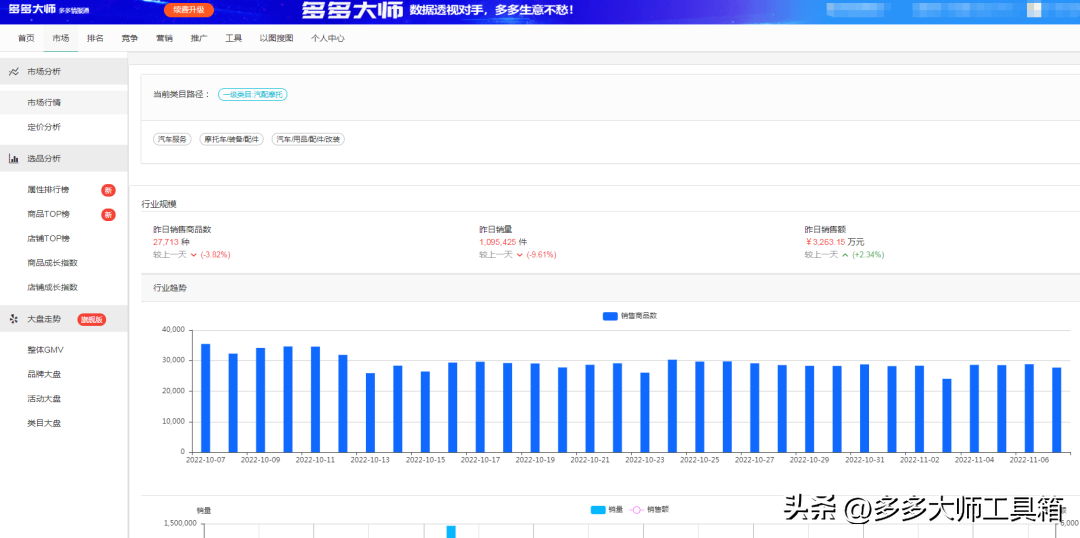Click the 选品分析 bar chart icon
Viewport: 1080px width, 538px height.
point(14,158)
